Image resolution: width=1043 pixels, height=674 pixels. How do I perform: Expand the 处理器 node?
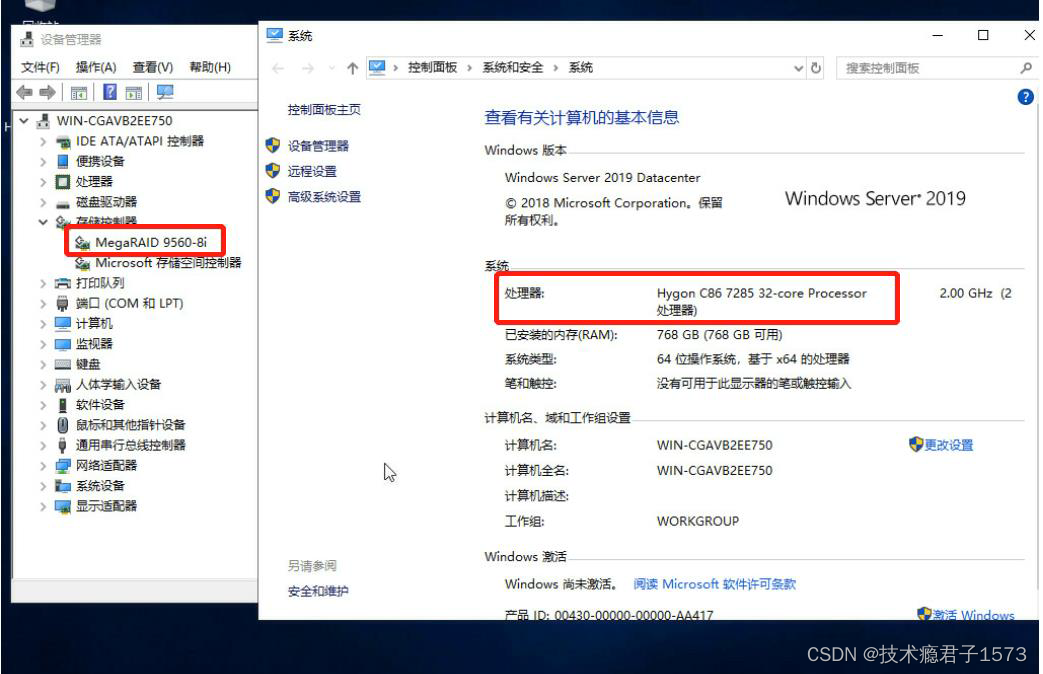[x=43, y=182]
